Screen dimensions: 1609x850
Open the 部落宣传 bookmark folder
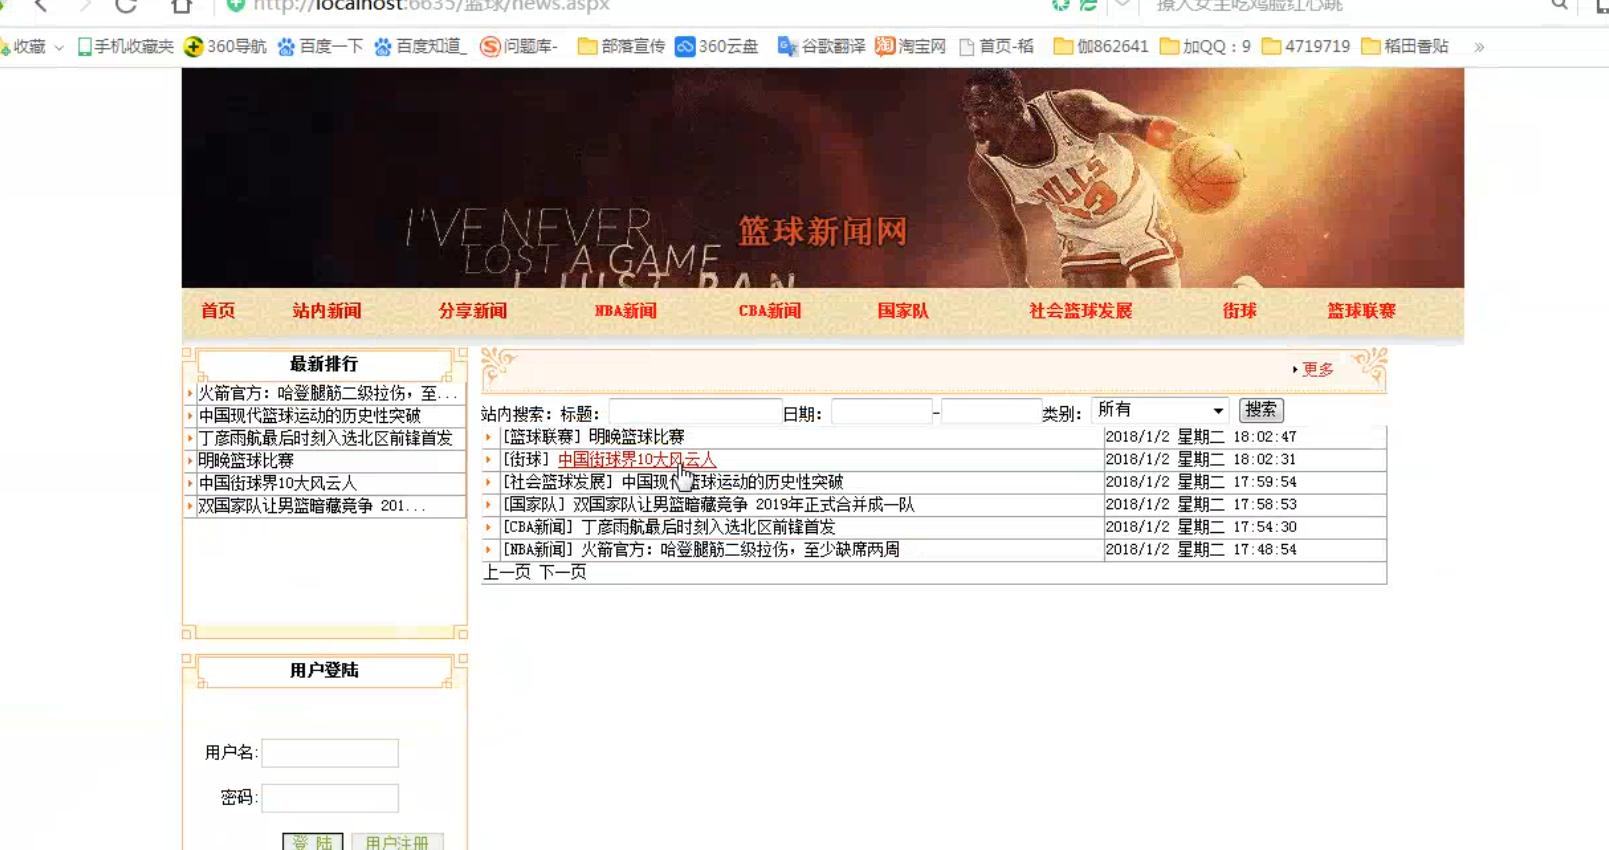tap(621, 46)
